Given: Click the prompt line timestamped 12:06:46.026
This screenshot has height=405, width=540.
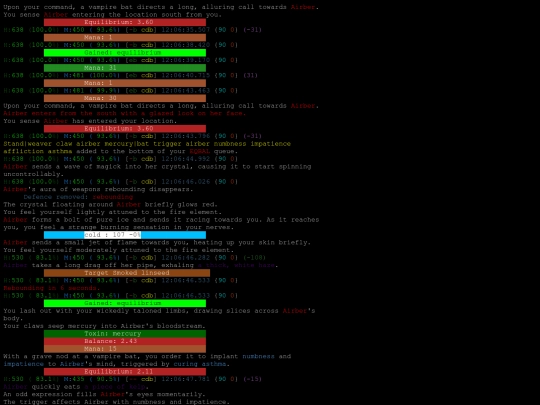Looking at the screenshot, I should [x=121, y=181].
